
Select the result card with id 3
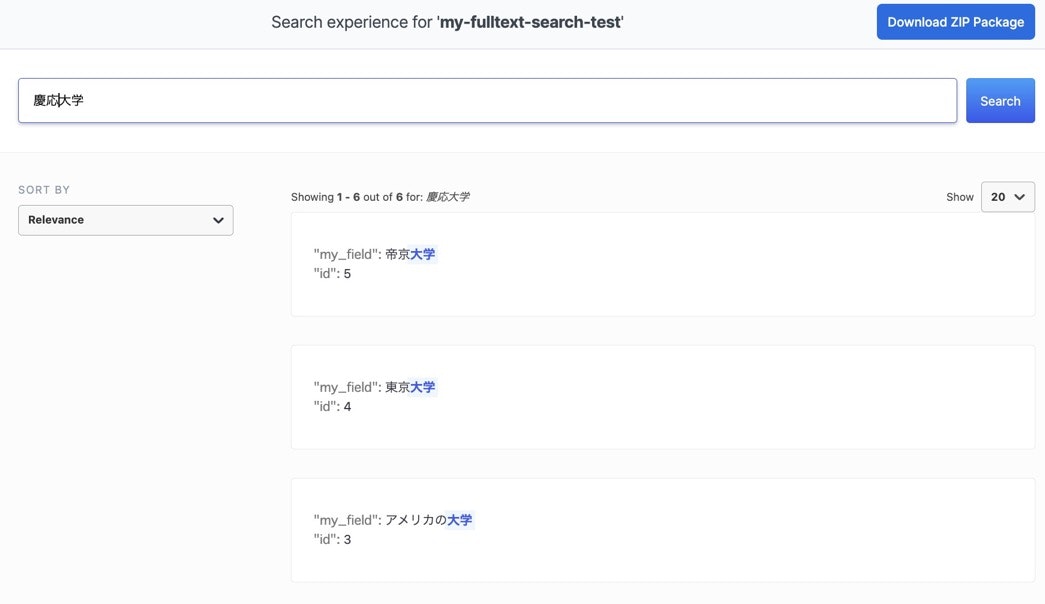point(662,530)
